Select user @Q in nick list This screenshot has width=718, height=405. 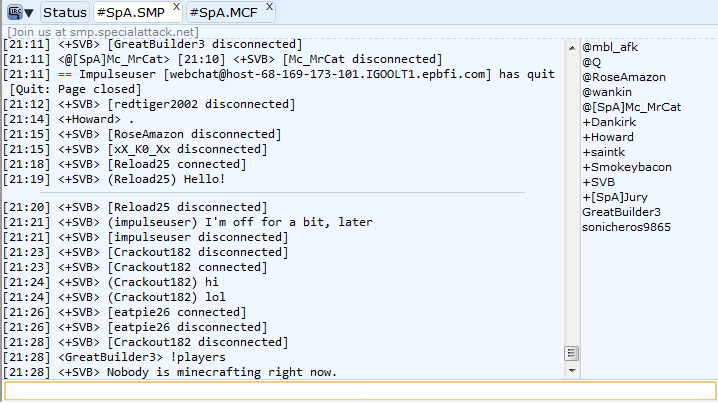(591, 62)
